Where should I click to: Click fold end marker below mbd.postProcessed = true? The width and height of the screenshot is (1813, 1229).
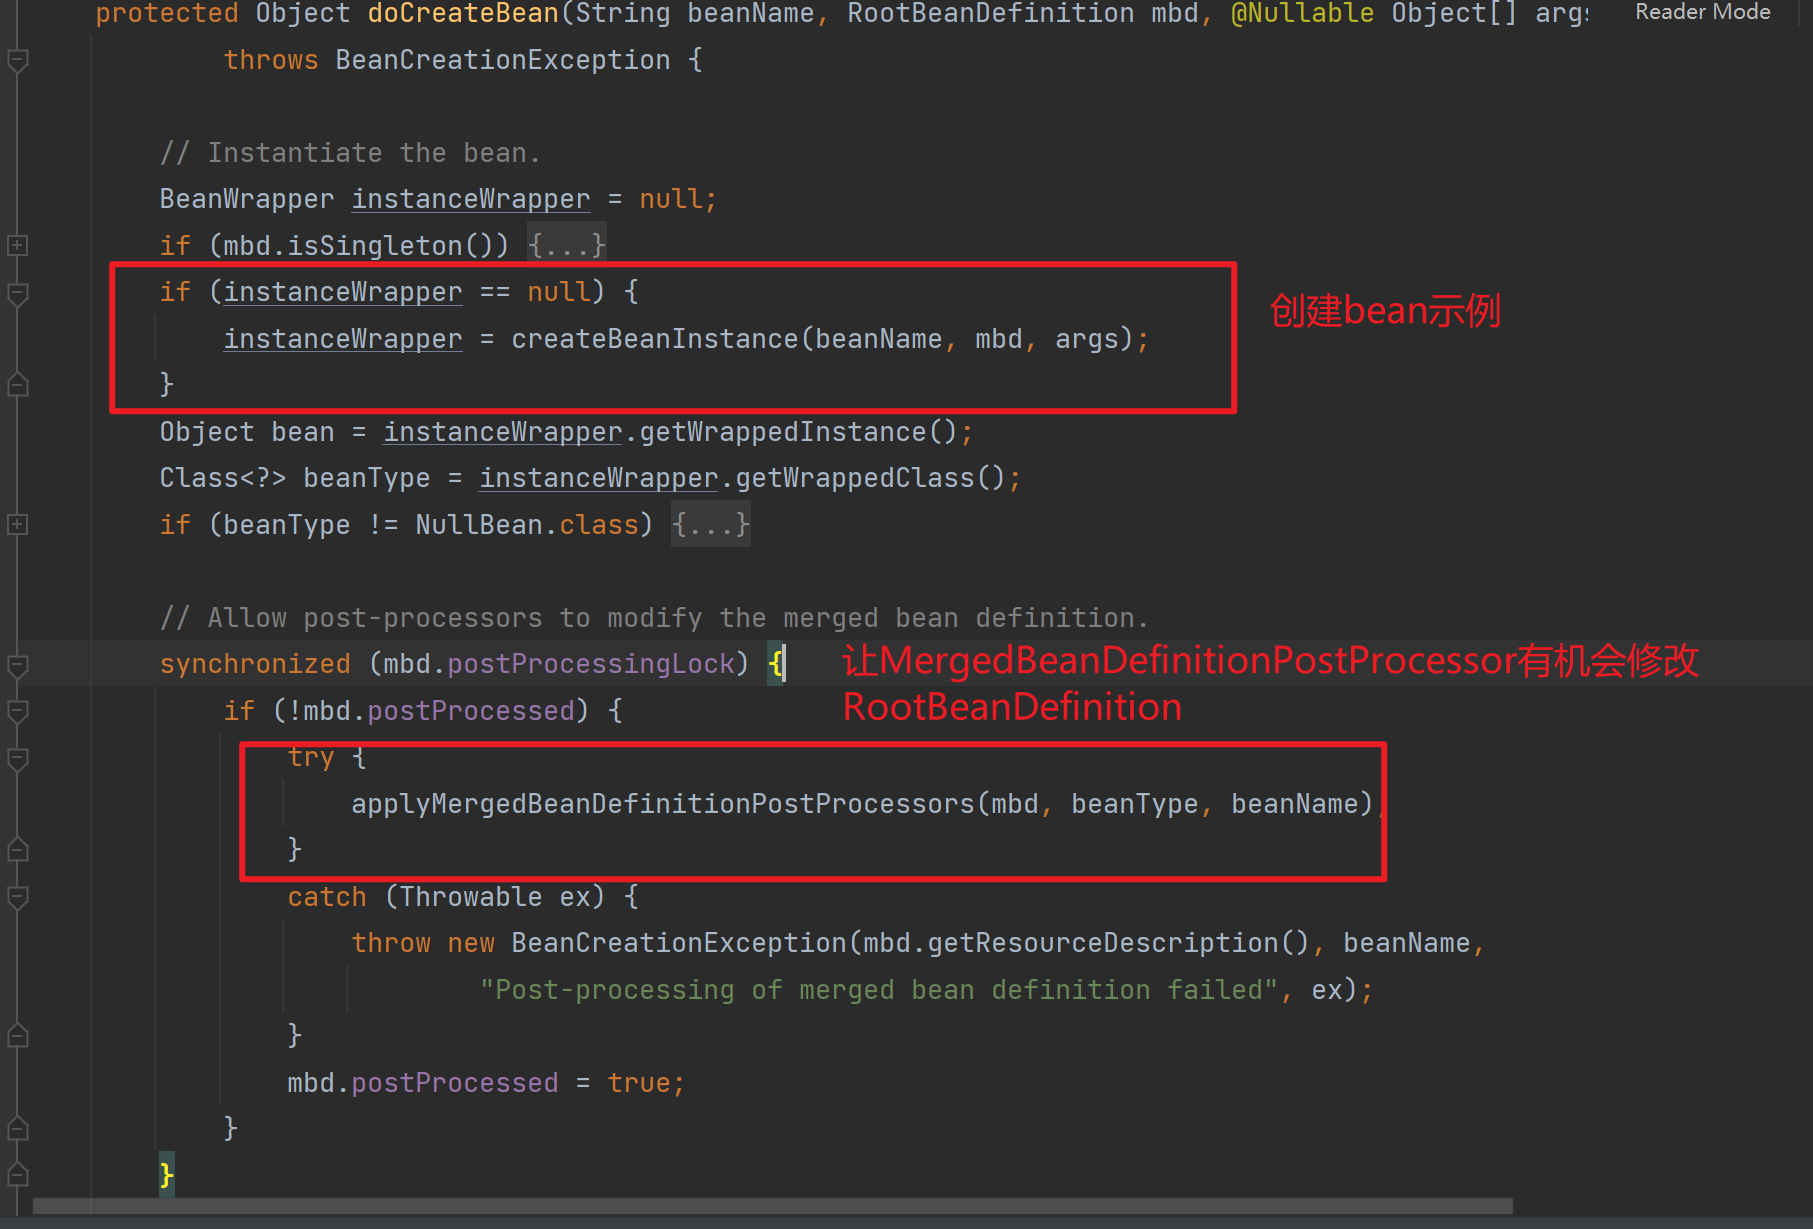pyautogui.click(x=17, y=1129)
